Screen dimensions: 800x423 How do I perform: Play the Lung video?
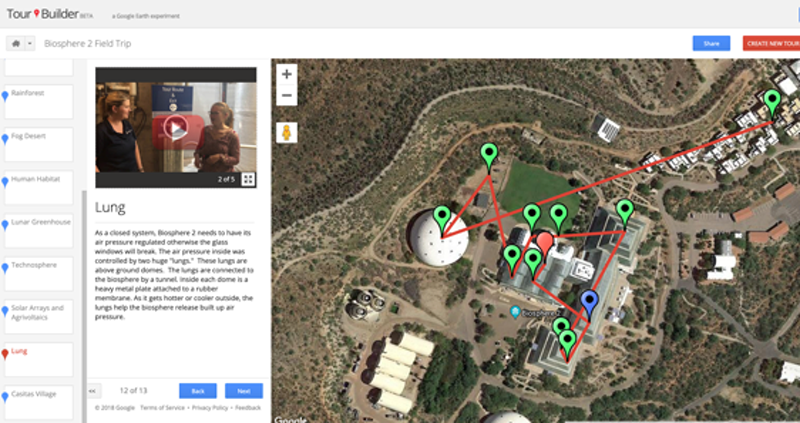tap(176, 128)
